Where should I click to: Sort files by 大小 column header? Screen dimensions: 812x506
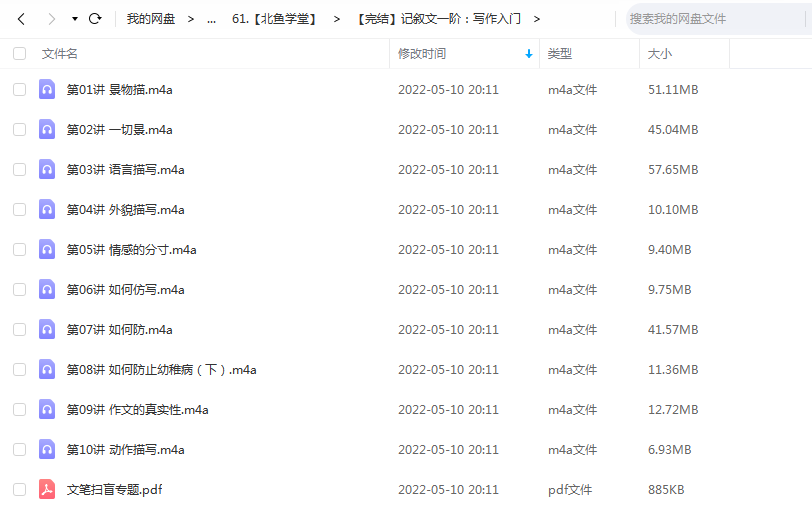pyautogui.click(x=660, y=54)
